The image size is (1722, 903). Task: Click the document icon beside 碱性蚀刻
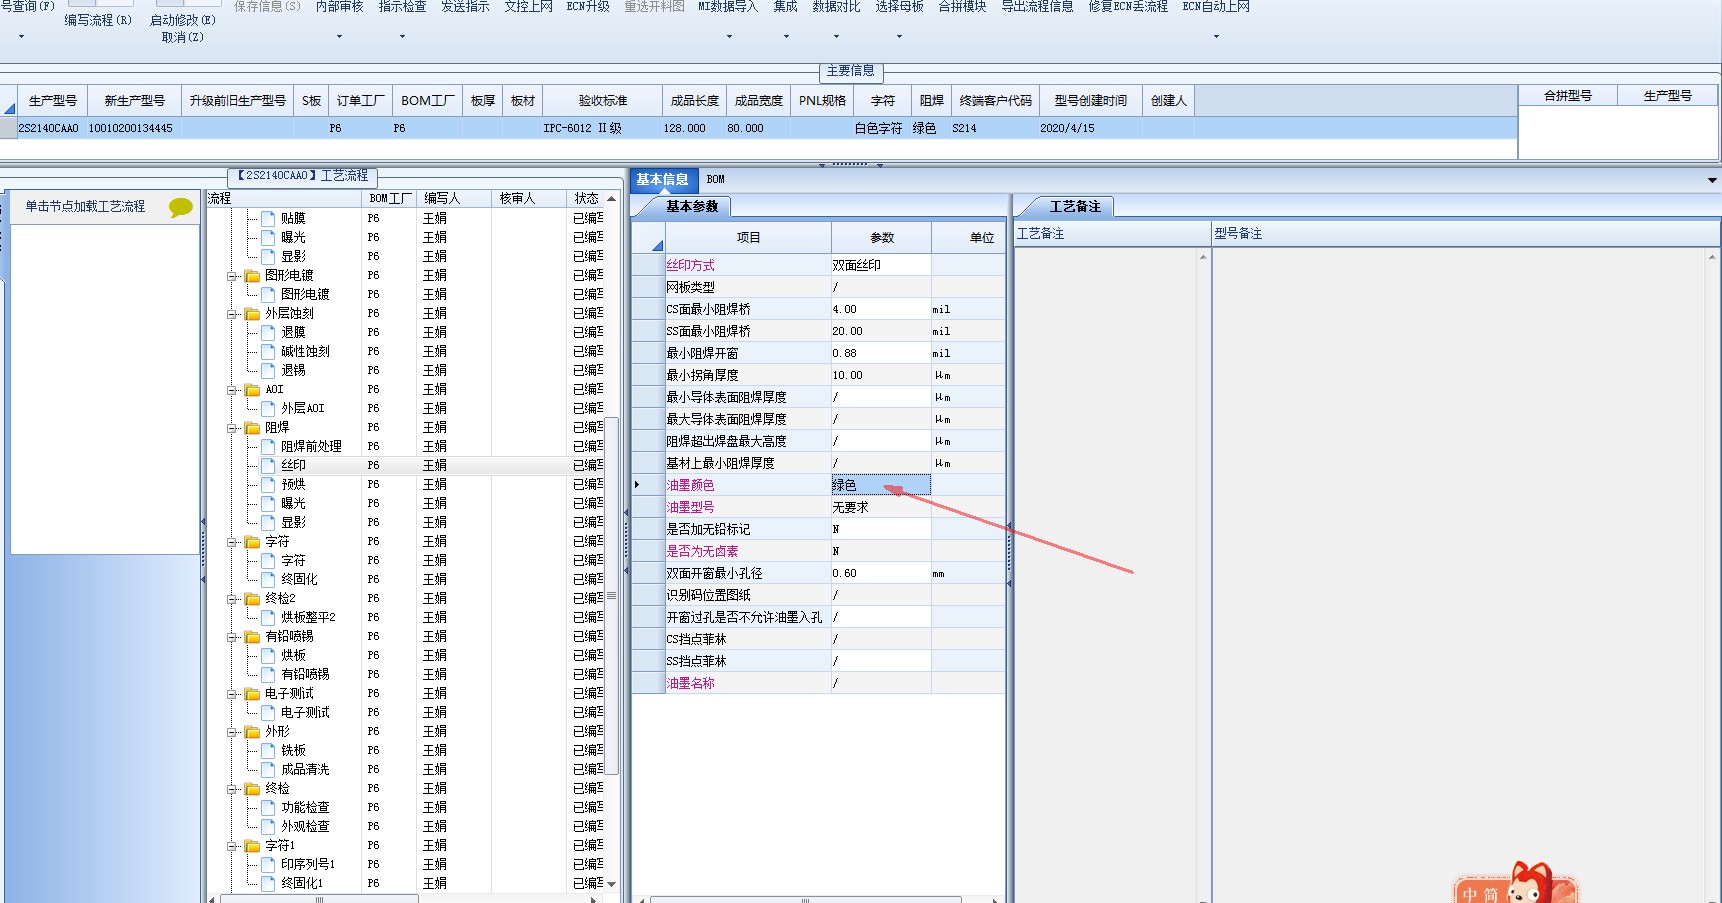268,351
